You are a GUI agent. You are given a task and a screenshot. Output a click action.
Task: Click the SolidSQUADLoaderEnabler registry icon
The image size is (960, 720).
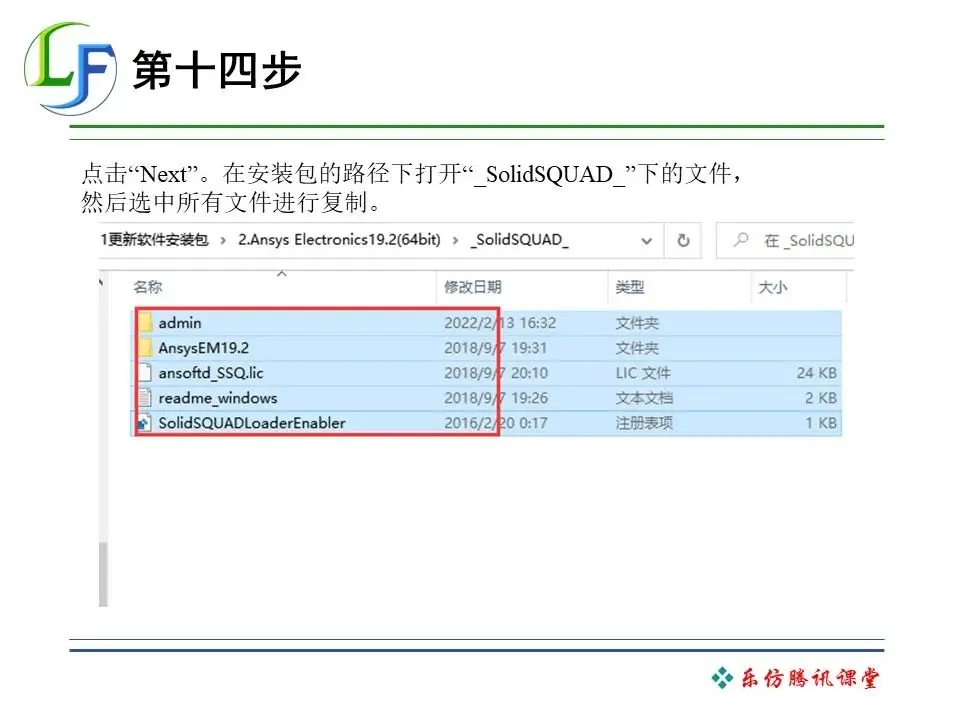(x=144, y=423)
